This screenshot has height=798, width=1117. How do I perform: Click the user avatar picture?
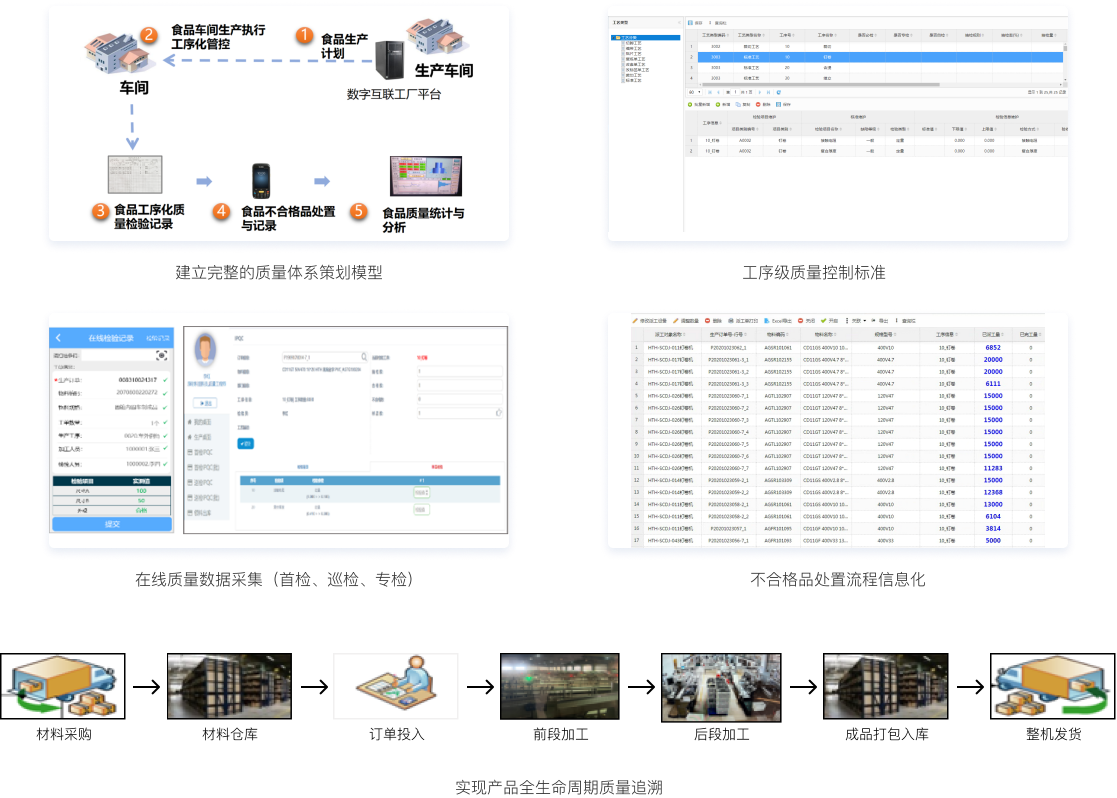click(207, 350)
